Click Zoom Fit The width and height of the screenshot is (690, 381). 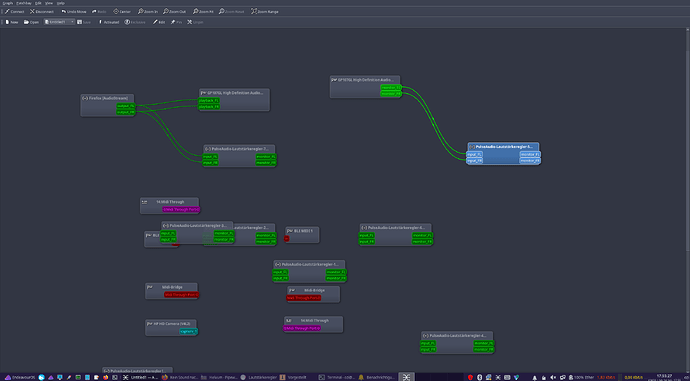pyautogui.click(x=203, y=11)
